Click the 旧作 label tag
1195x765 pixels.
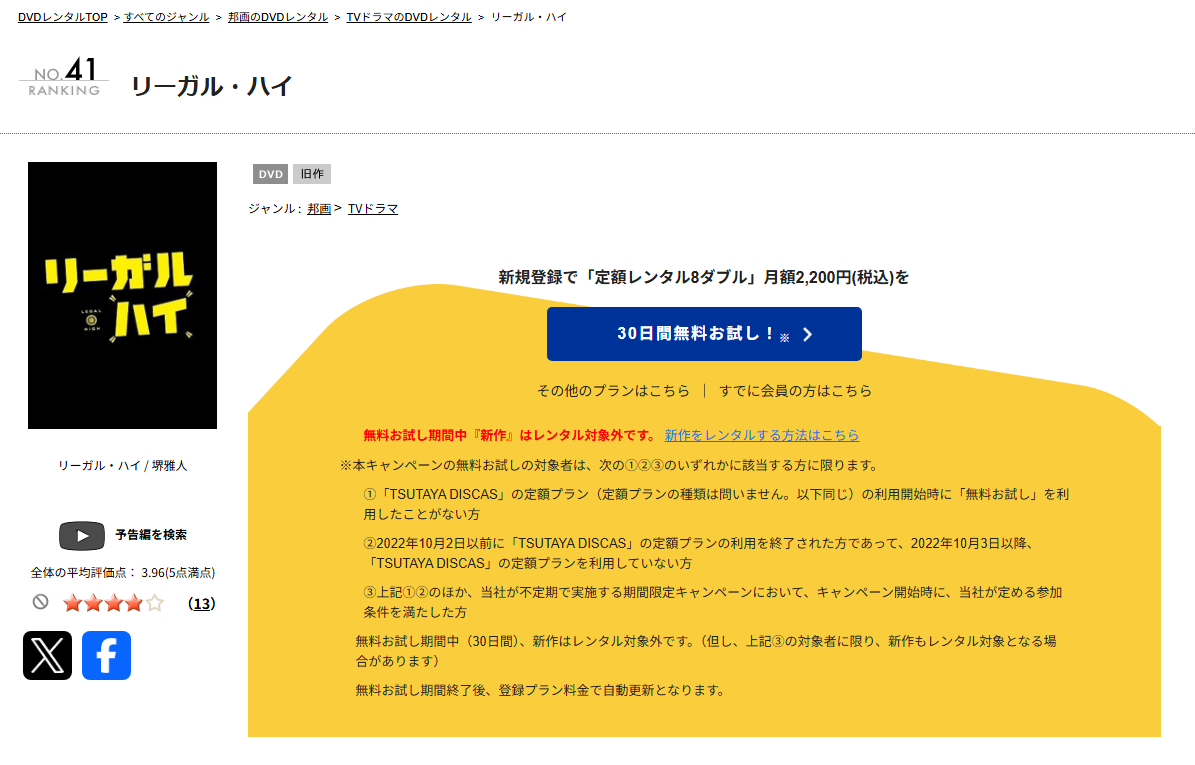tap(312, 174)
